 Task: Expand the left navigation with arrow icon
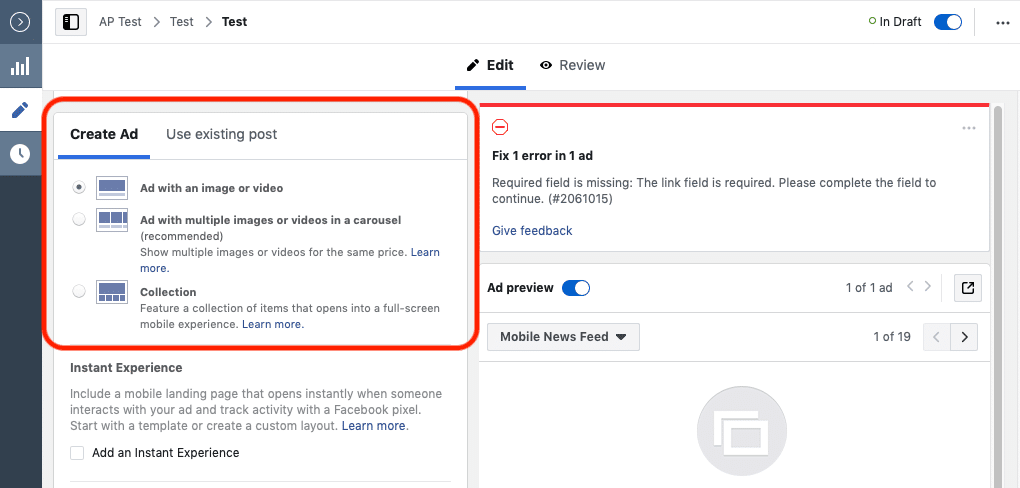click(21, 22)
